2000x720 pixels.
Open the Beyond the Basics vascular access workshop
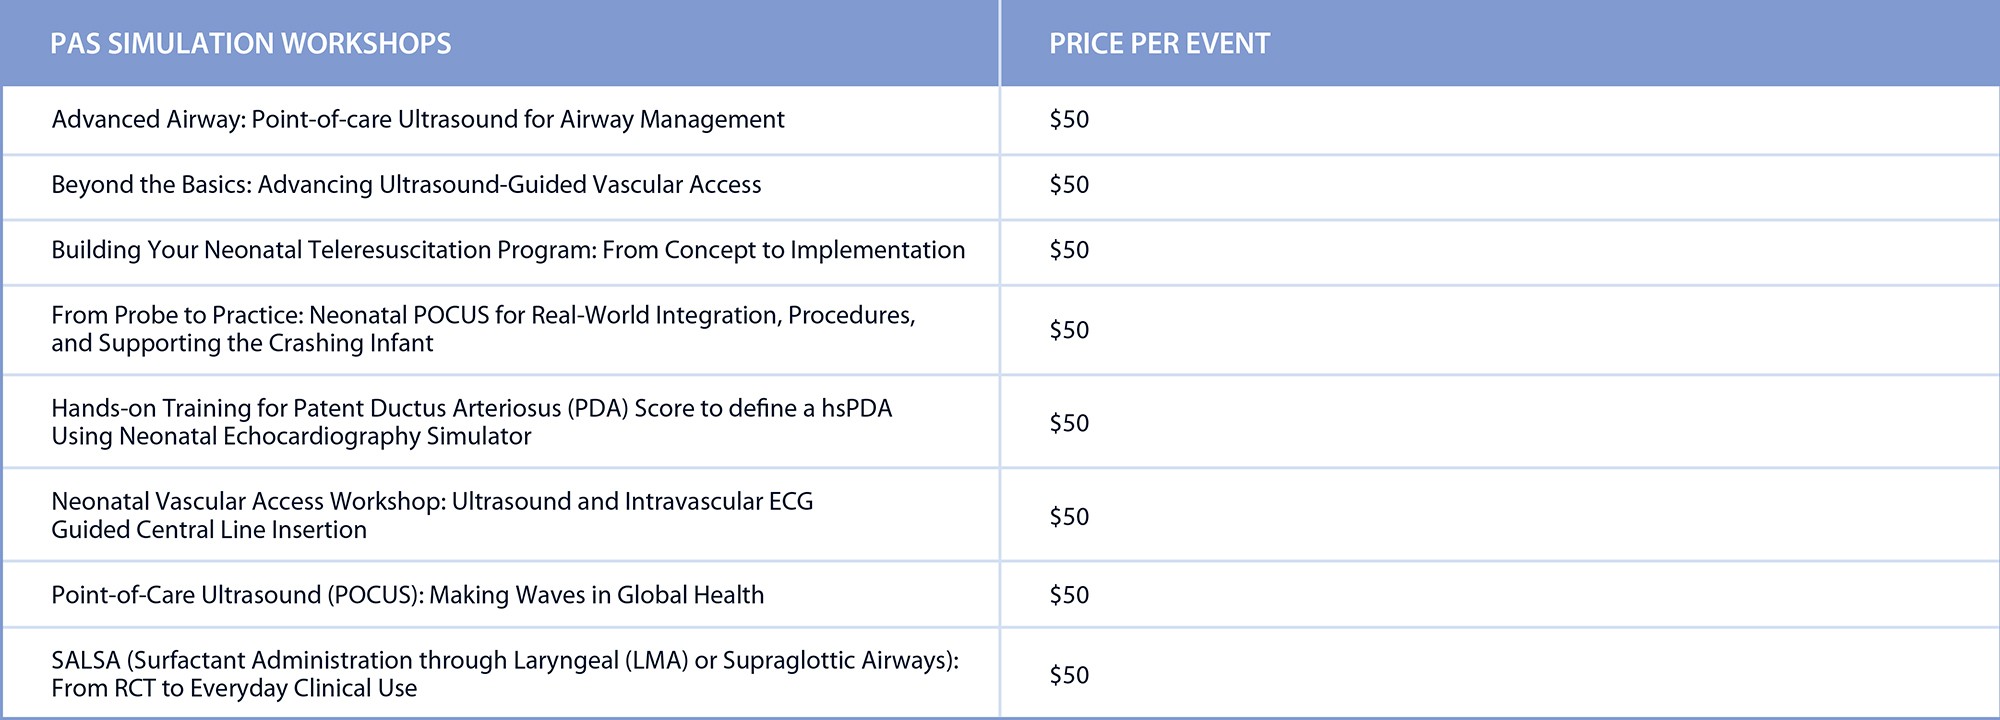coord(406,185)
